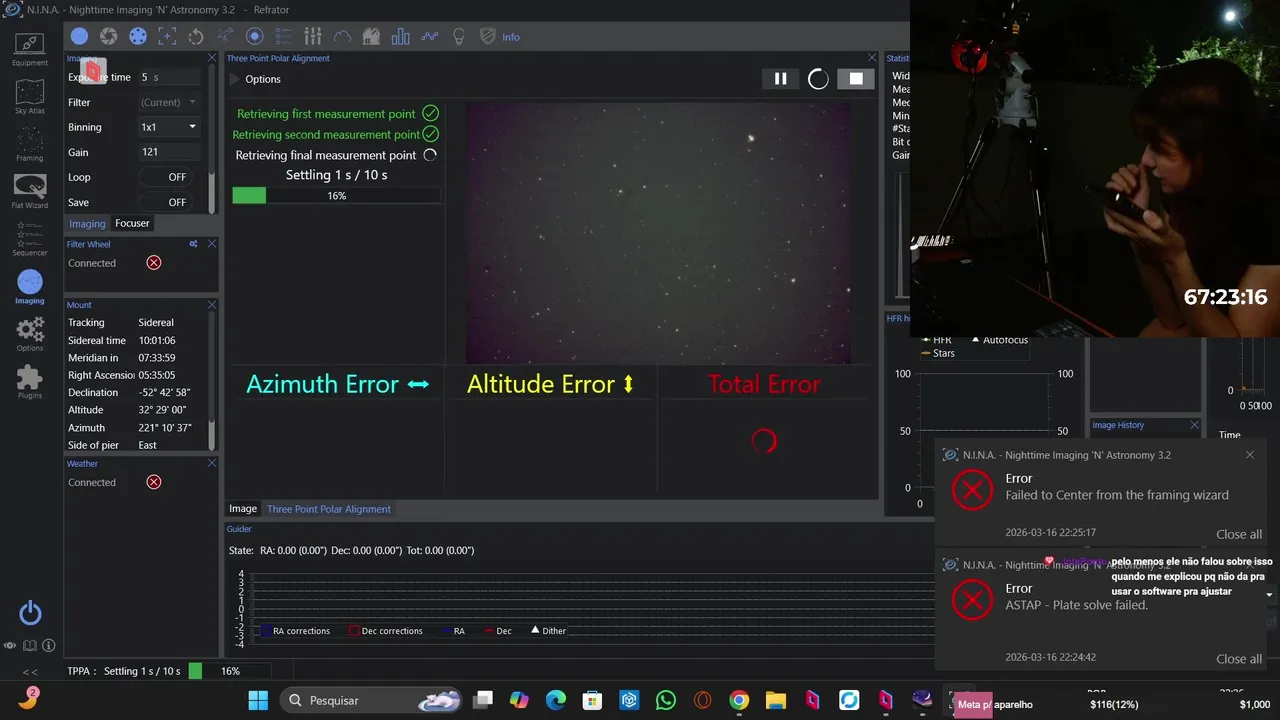Click the filled blue circle icon in the toolbar
Viewport: 1280px width, 720px height.
click(x=79, y=37)
